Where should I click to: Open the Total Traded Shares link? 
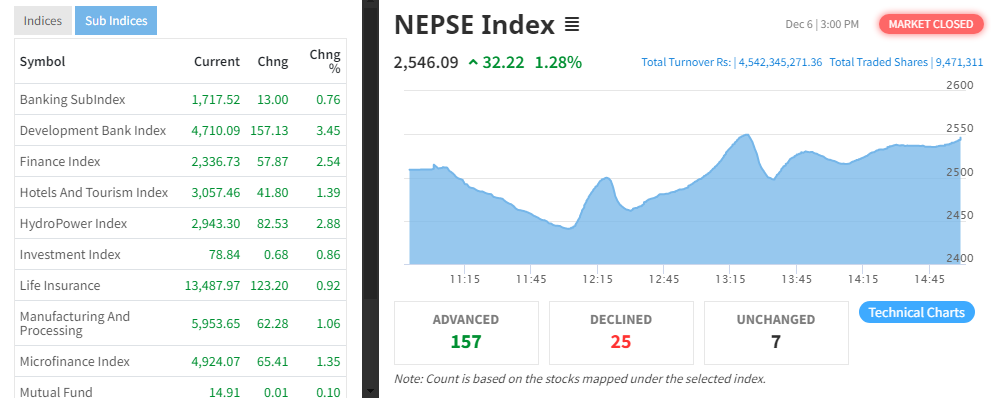tap(906, 62)
